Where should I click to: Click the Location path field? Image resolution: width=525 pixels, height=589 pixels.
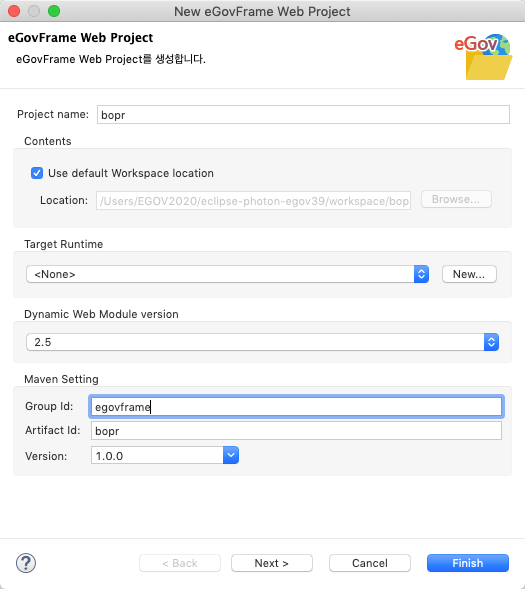coord(253,201)
